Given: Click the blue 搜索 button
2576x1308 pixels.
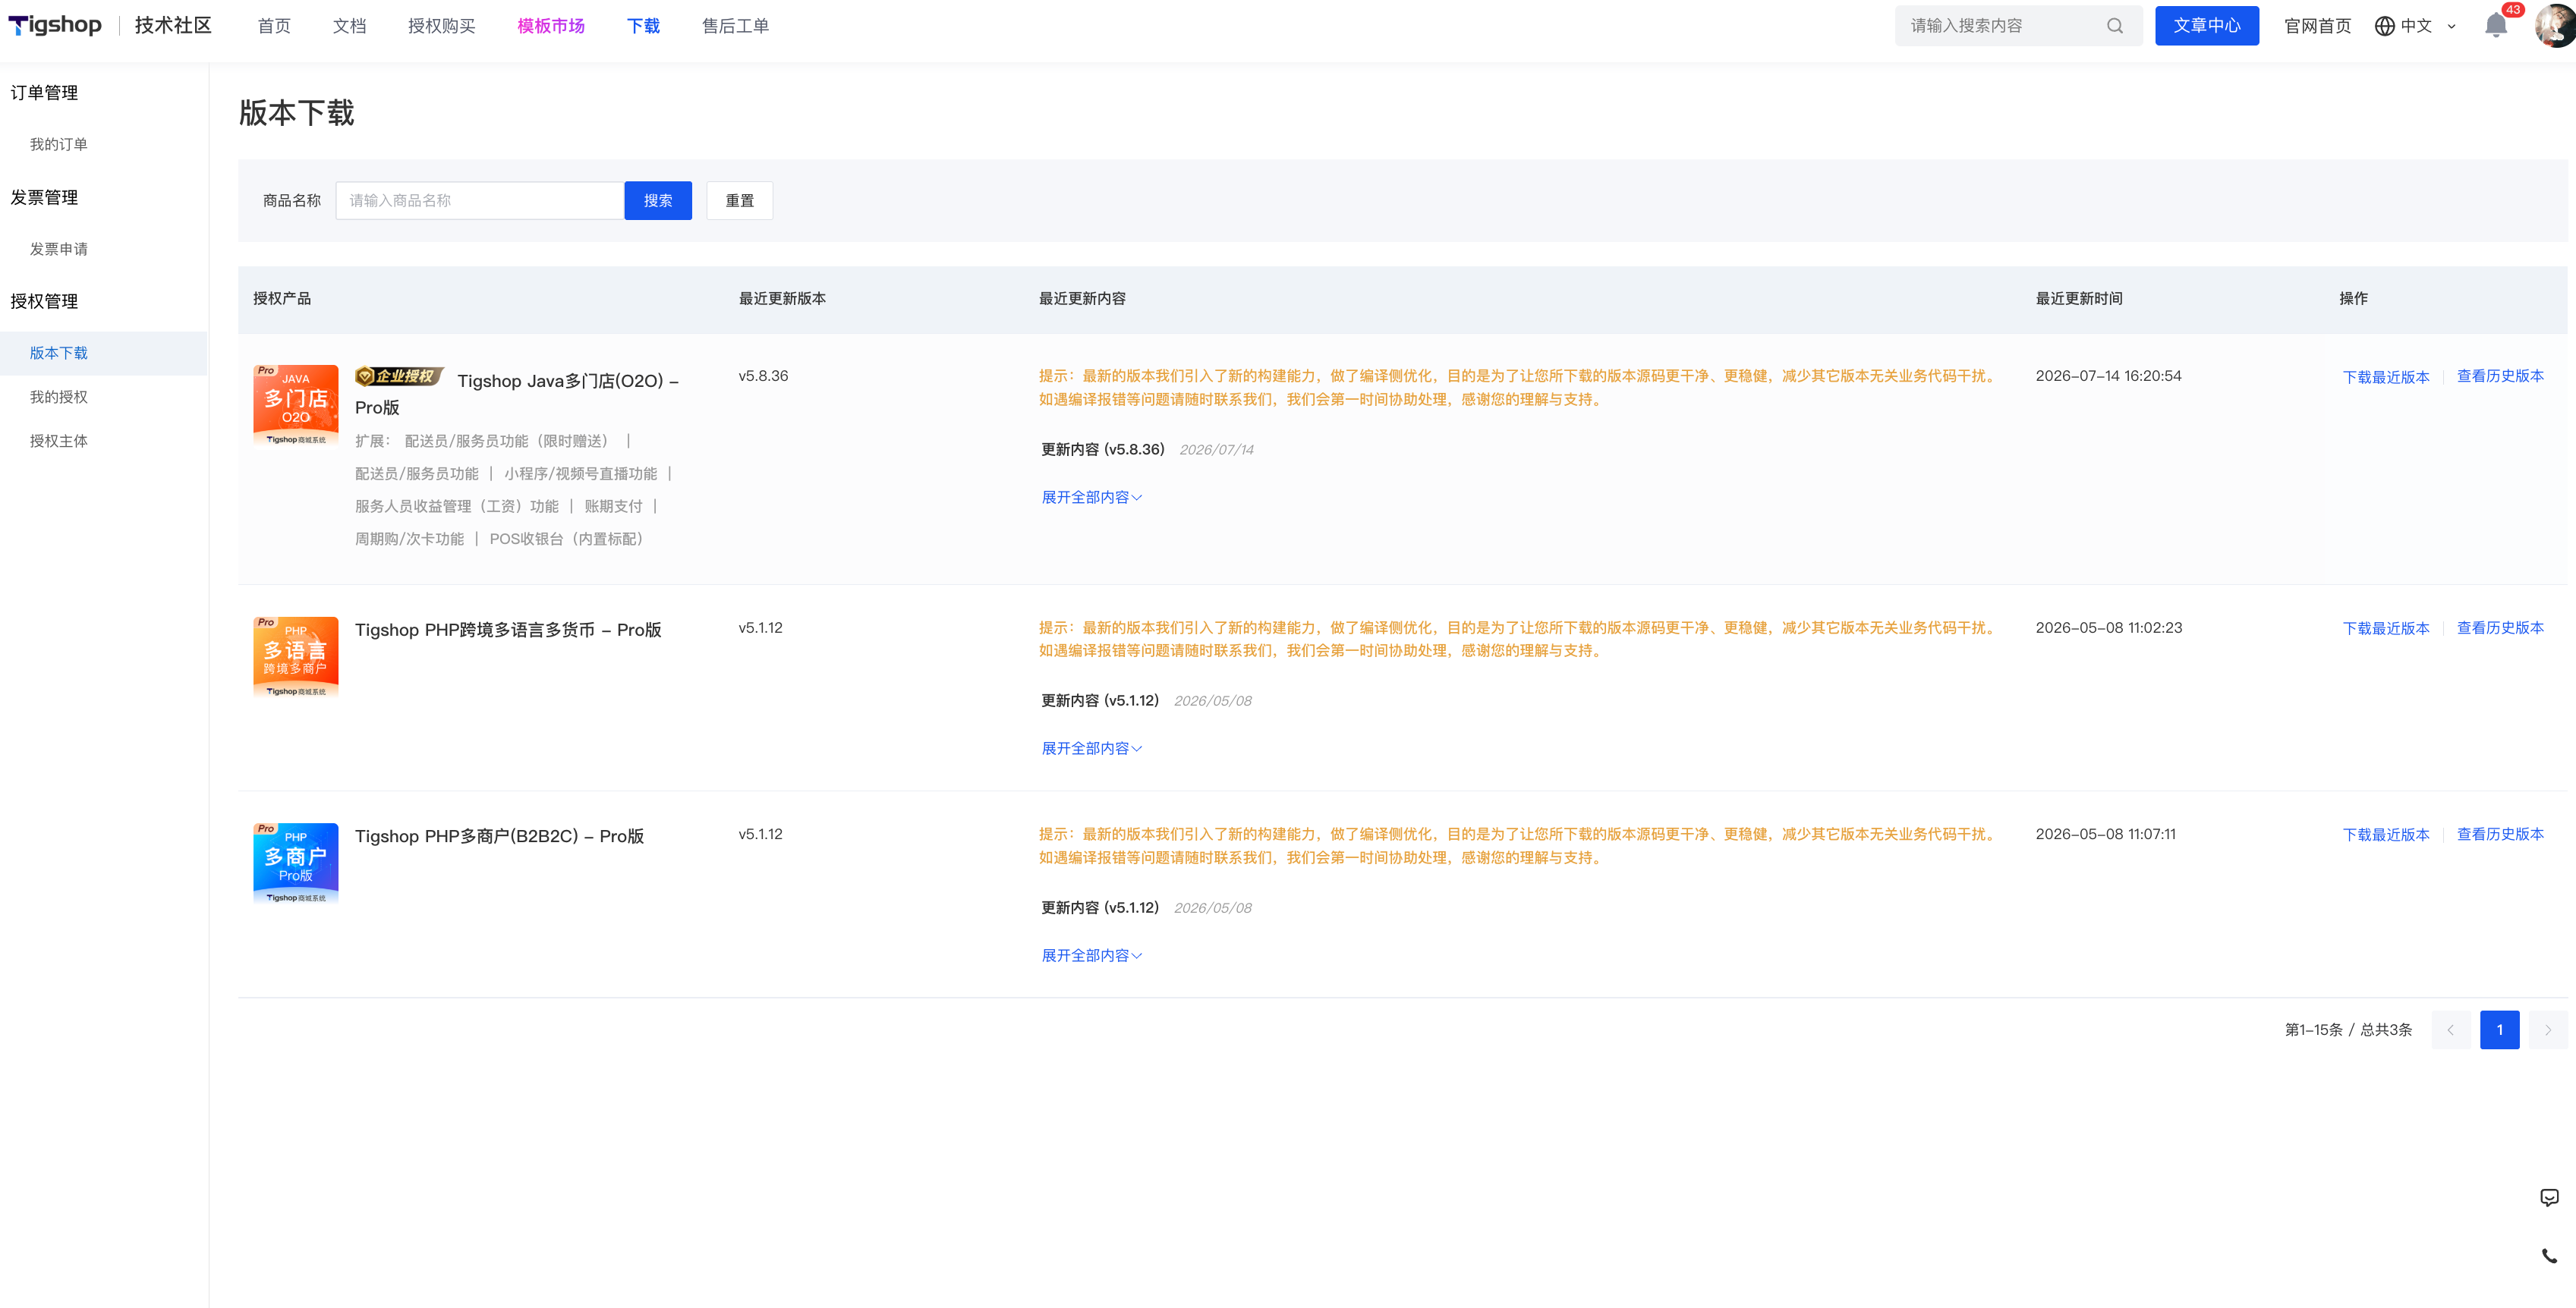Looking at the screenshot, I should point(658,201).
